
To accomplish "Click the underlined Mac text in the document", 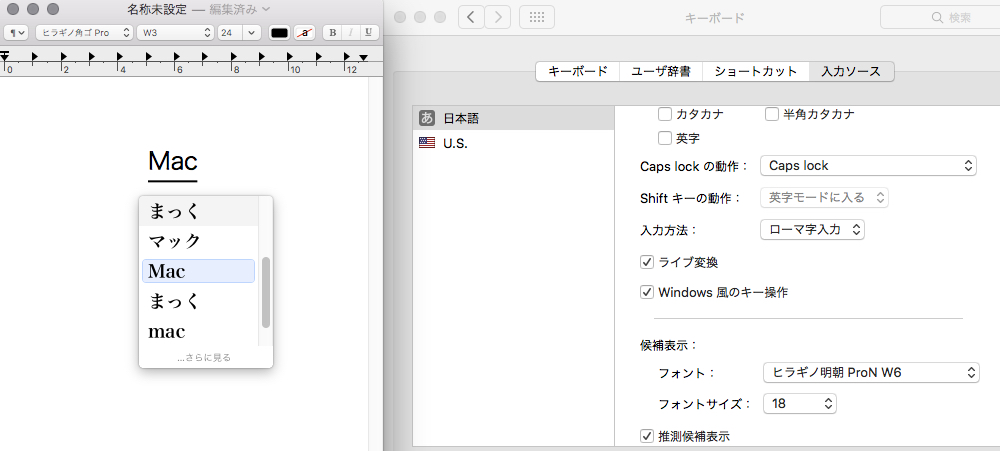I will 173,162.
